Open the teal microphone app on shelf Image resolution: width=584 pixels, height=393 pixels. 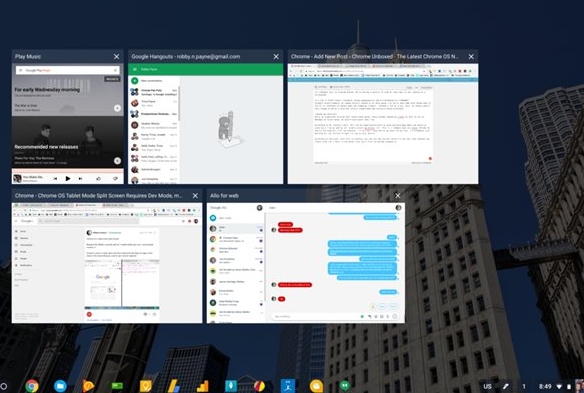coord(231,386)
